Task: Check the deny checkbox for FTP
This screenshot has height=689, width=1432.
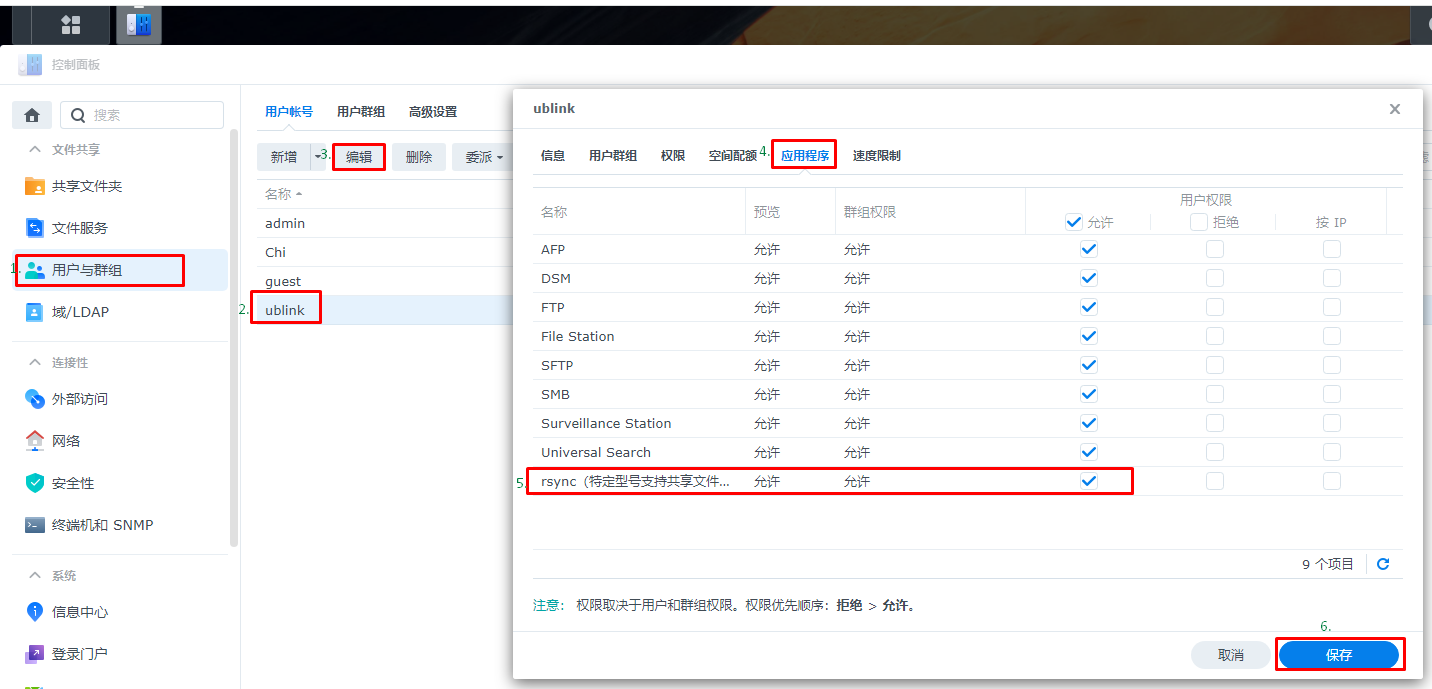Action: tap(1214, 307)
